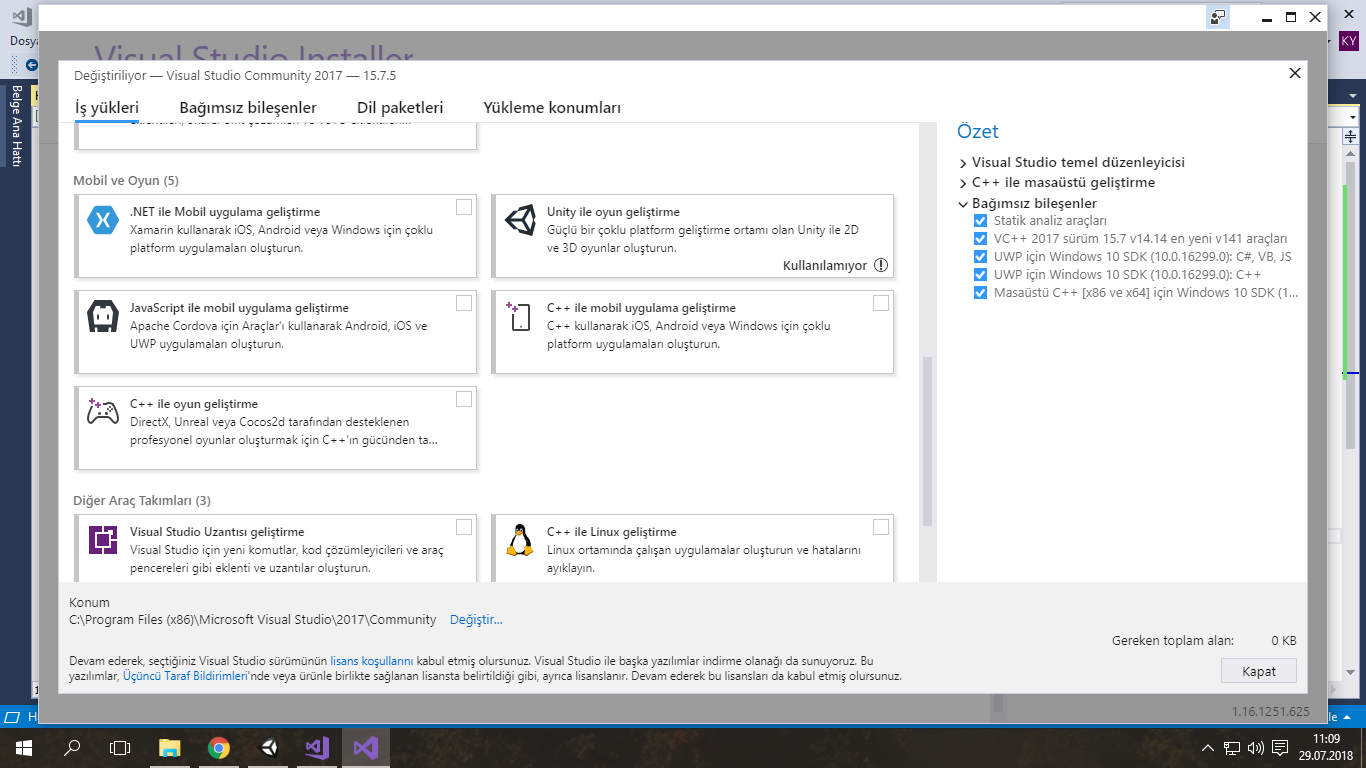This screenshot has width=1366, height=768.
Task: Close the modify dialog with X
Action: 1295,73
